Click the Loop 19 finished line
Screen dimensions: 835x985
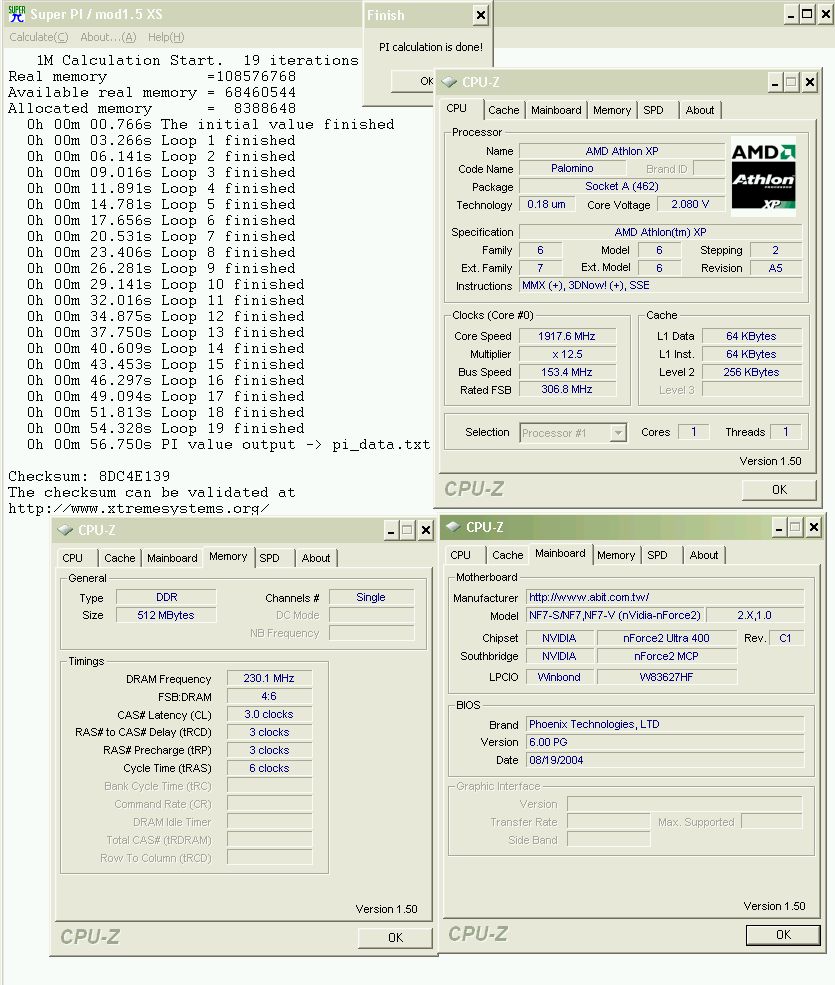[x=166, y=428]
